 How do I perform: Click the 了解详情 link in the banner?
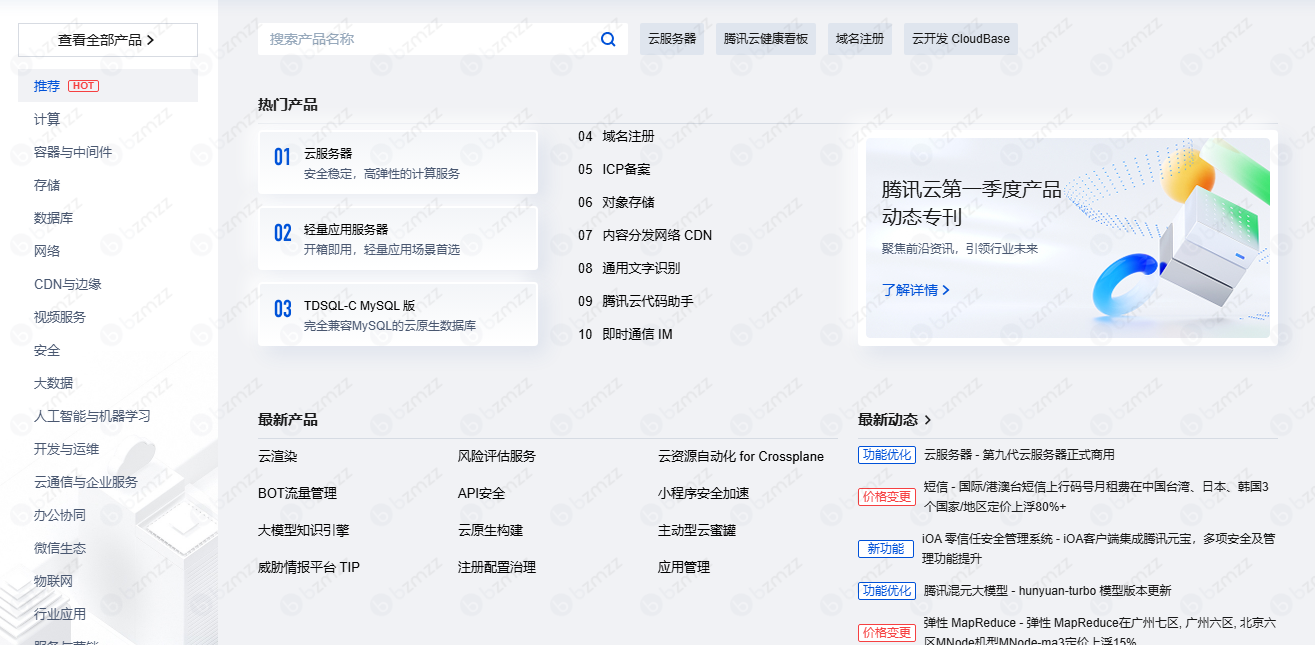click(916, 290)
